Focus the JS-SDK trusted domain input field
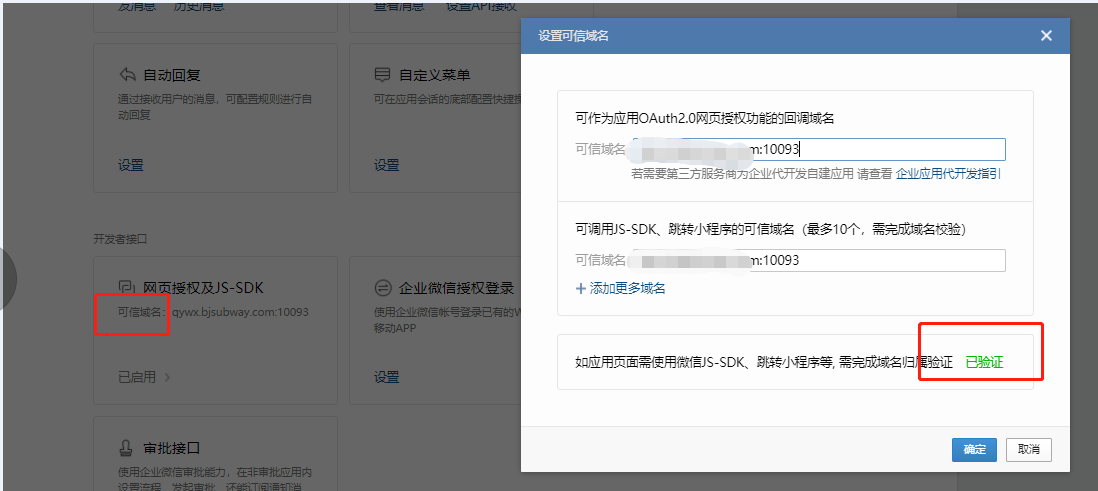Image resolution: width=1098 pixels, height=491 pixels. (817, 261)
